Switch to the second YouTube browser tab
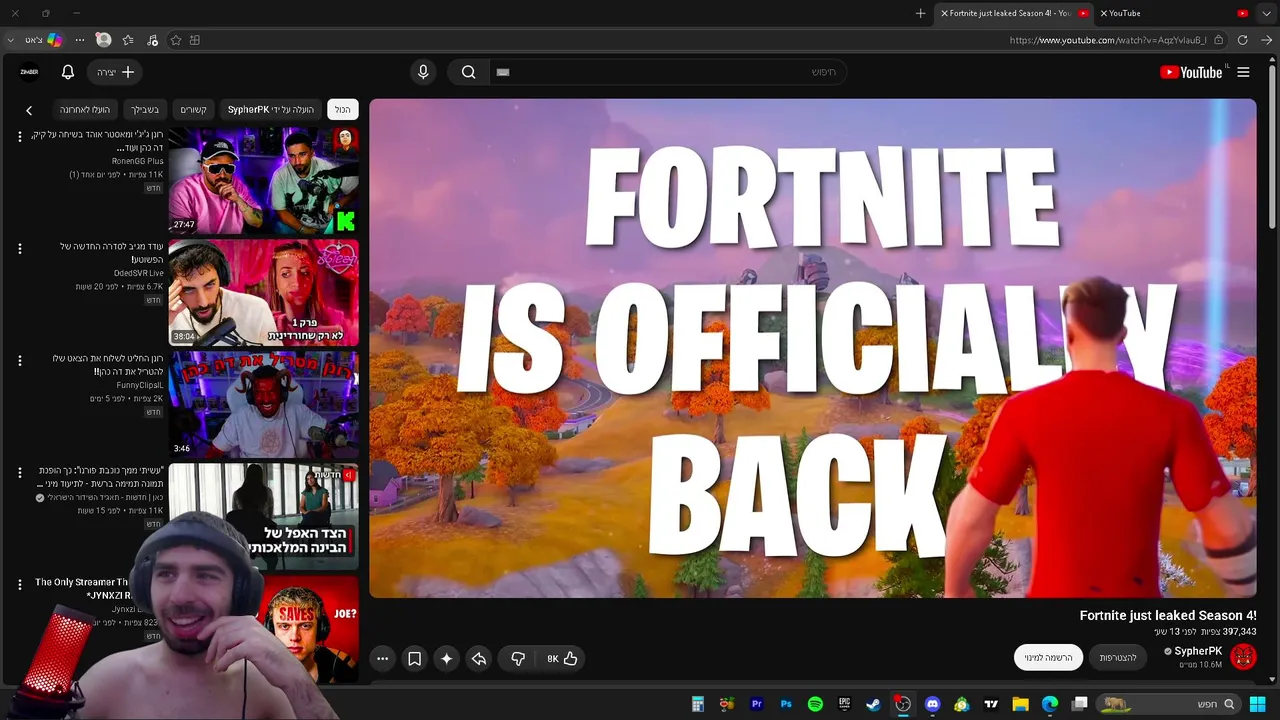Screen dimensions: 1280x720 1172,13
